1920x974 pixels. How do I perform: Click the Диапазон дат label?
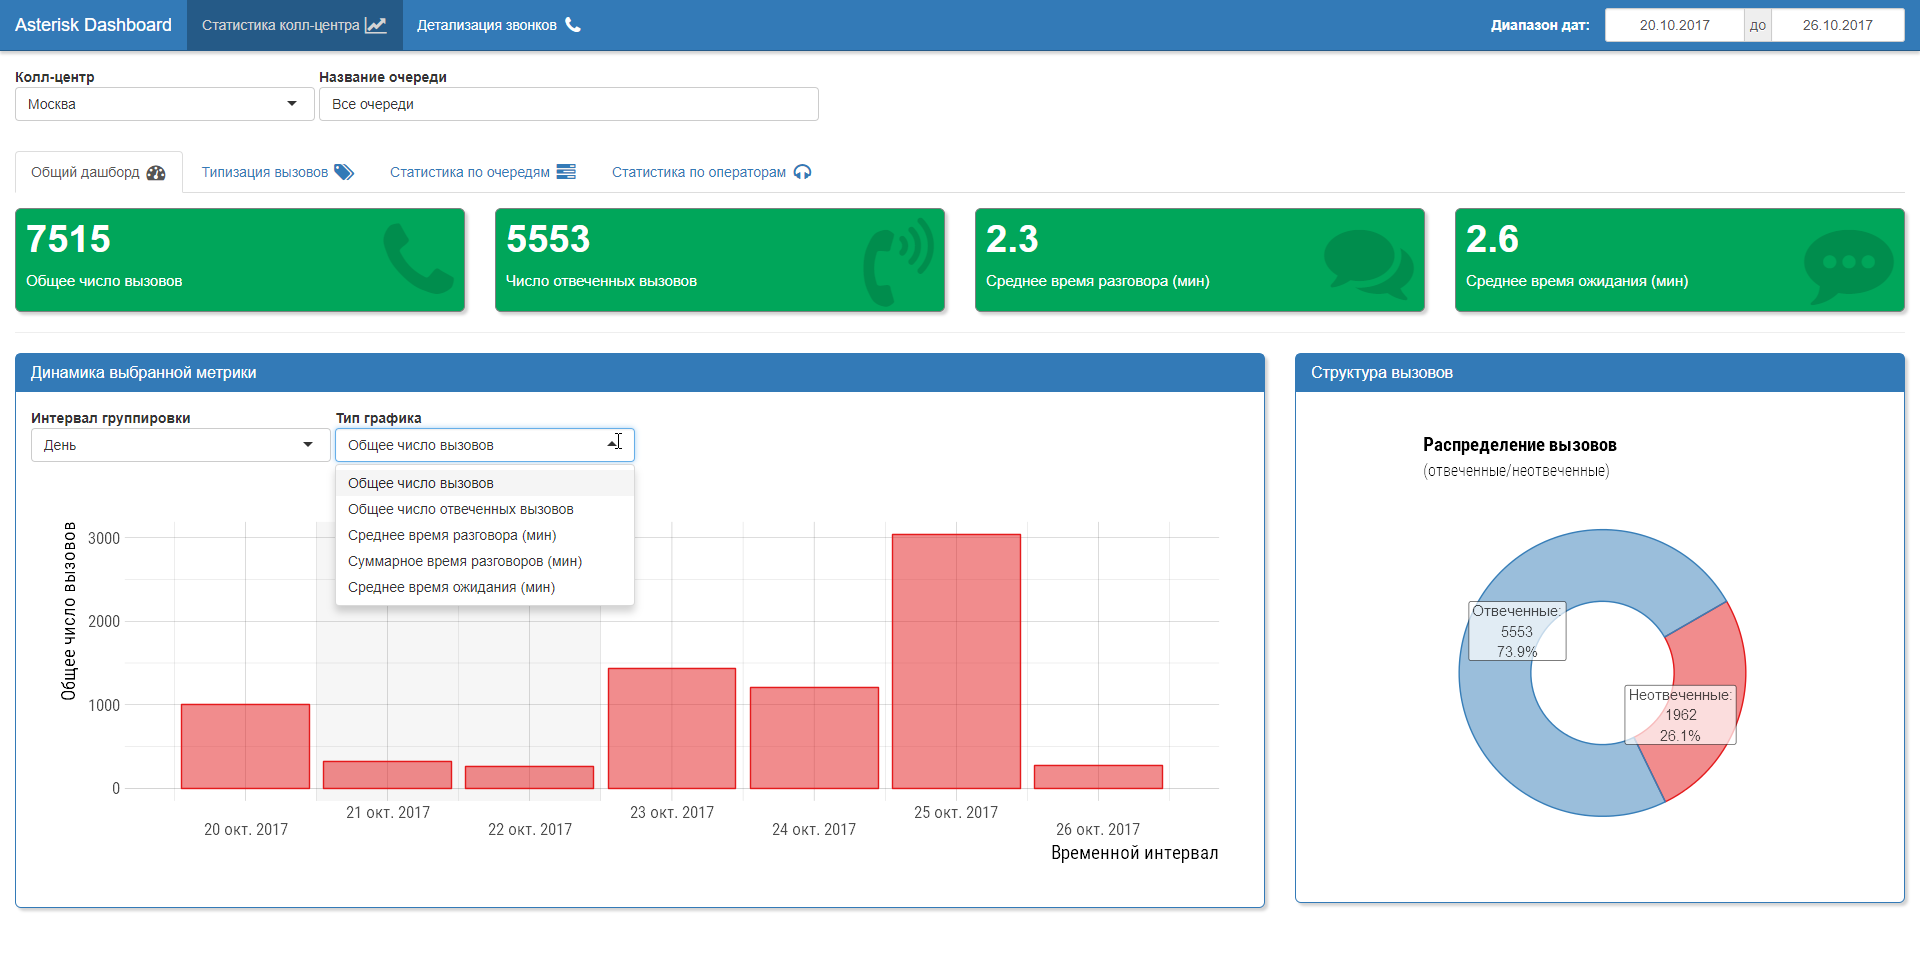tap(1540, 25)
